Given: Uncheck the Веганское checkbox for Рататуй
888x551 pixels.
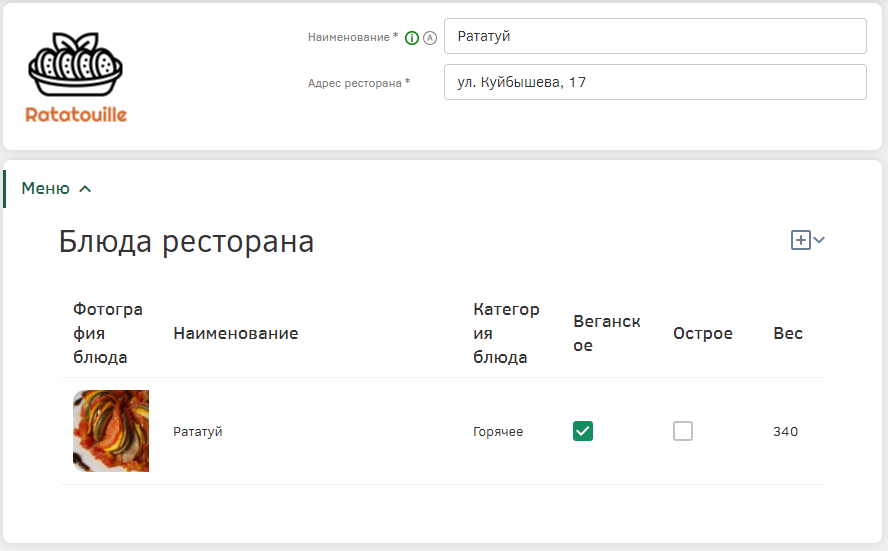Looking at the screenshot, I should 583,431.
